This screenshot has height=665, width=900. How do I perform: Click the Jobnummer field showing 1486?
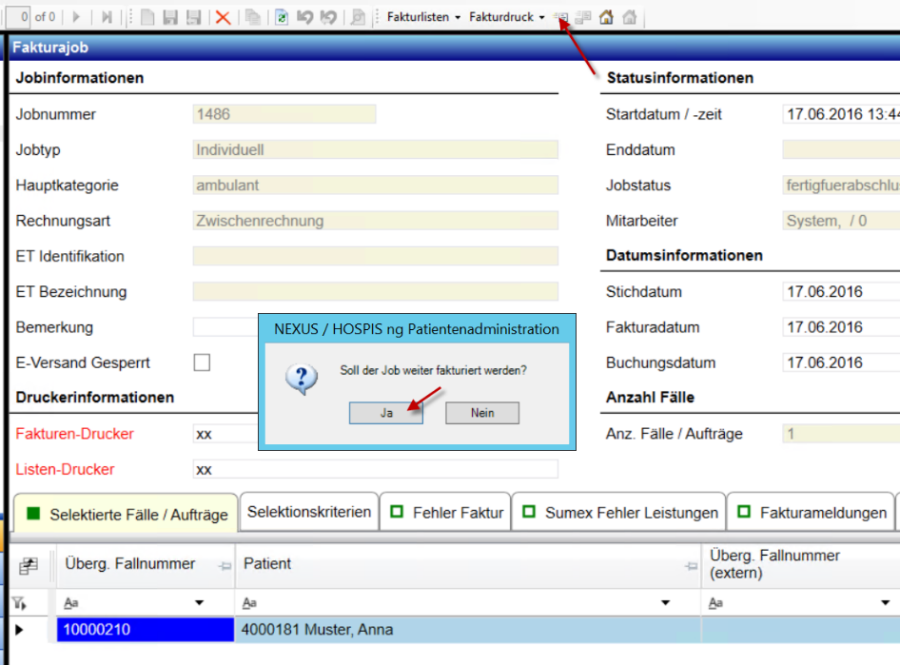coord(284,114)
